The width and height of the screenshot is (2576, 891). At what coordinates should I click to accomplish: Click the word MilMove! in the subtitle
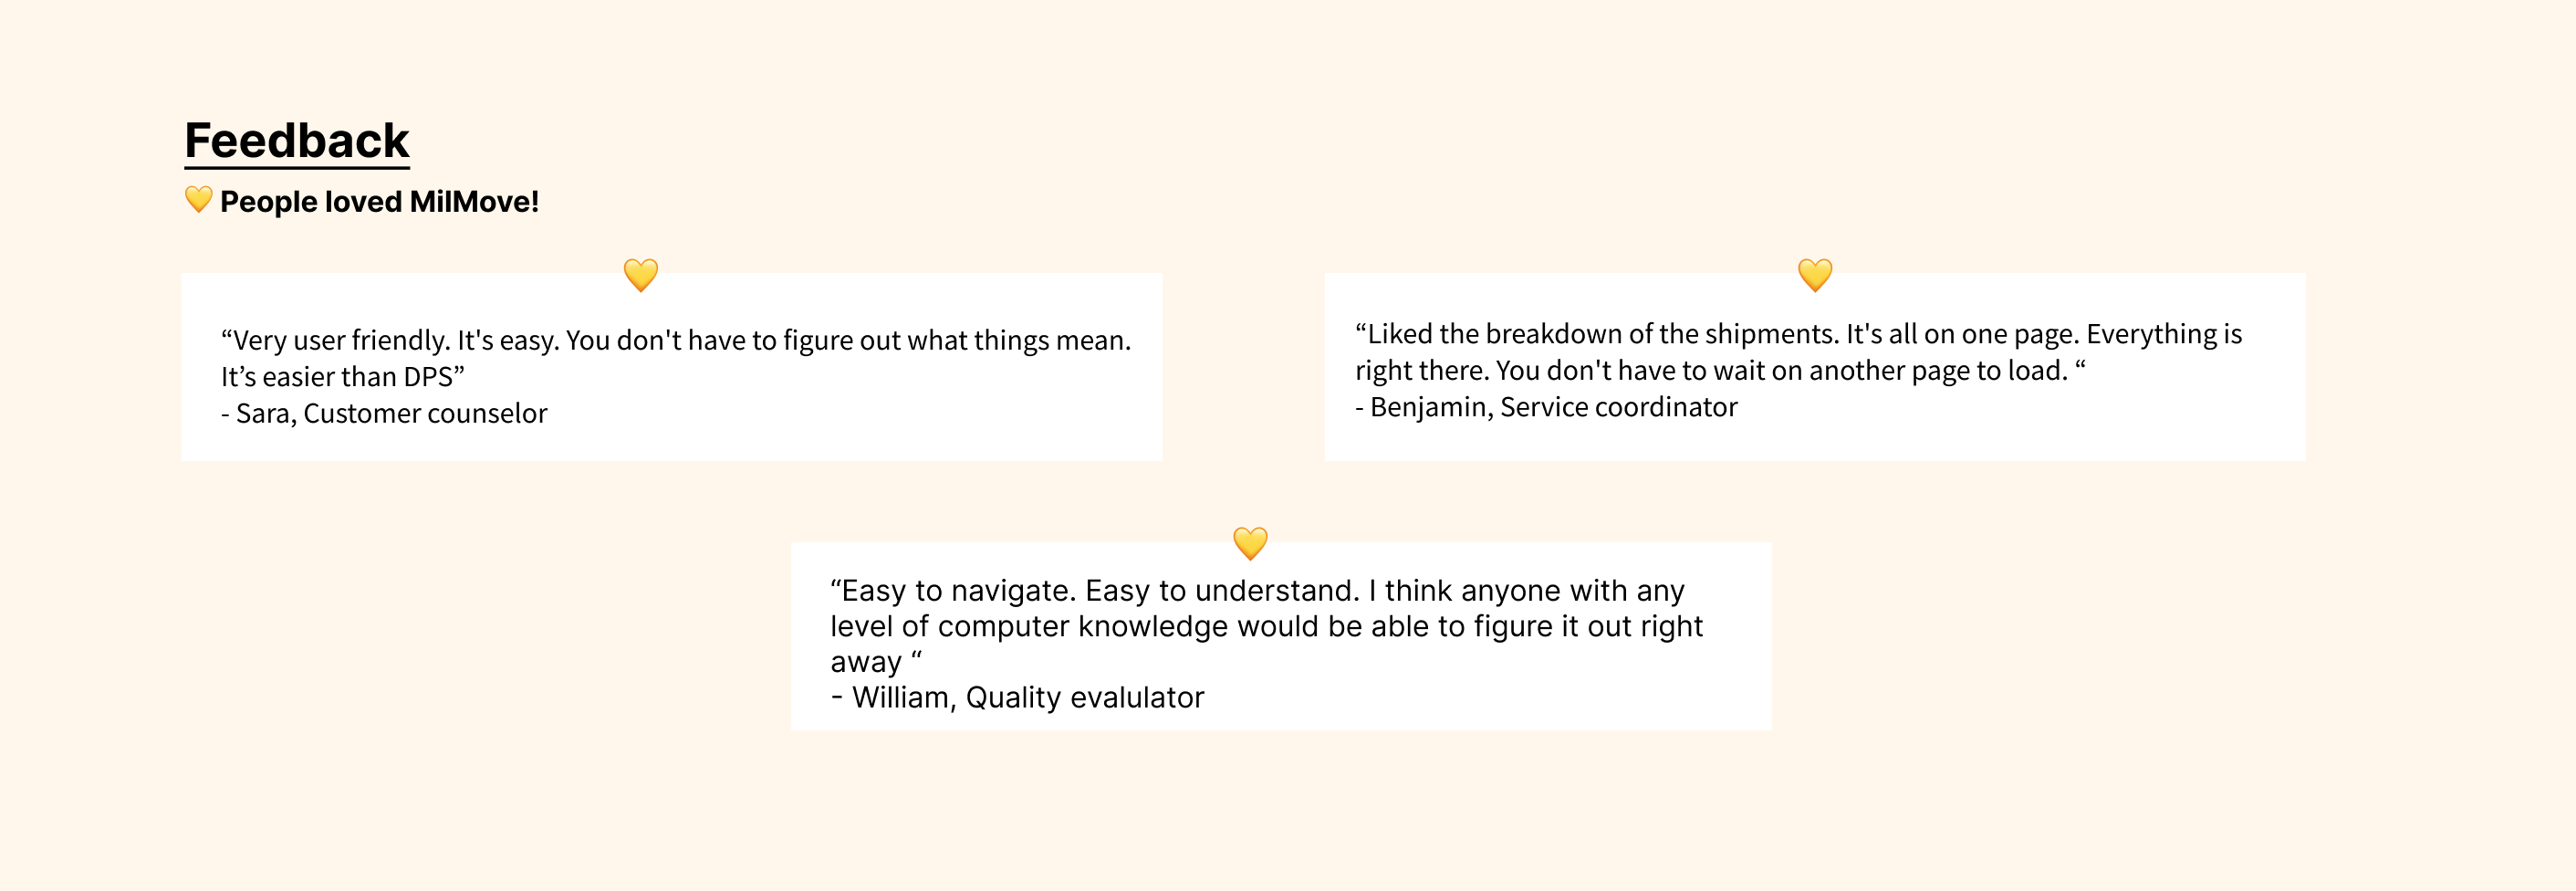point(474,202)
